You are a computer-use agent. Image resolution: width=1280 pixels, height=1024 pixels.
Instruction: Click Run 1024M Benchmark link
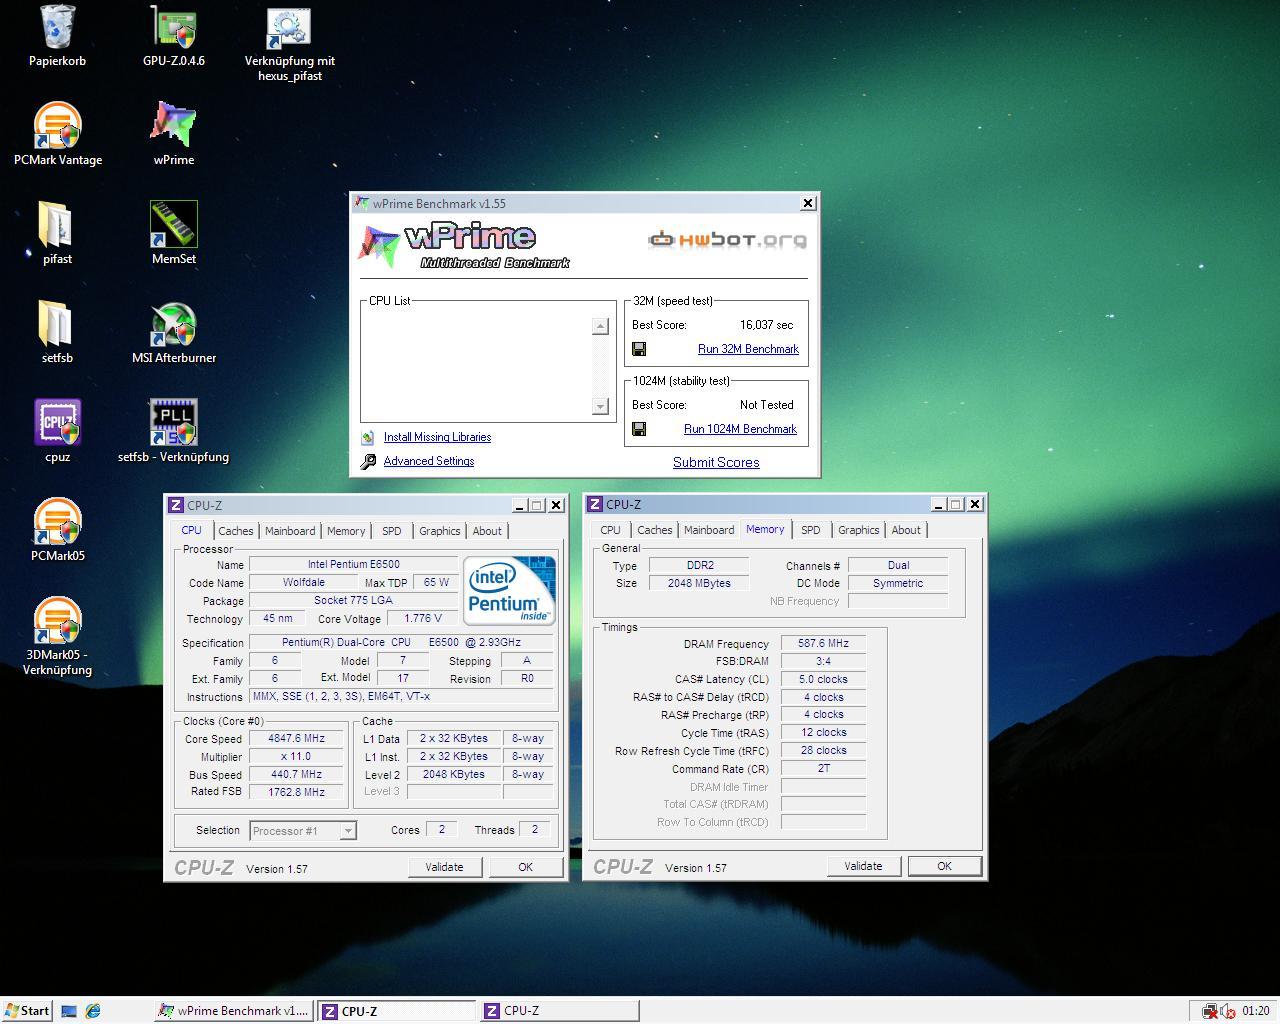tap(740, 429)
